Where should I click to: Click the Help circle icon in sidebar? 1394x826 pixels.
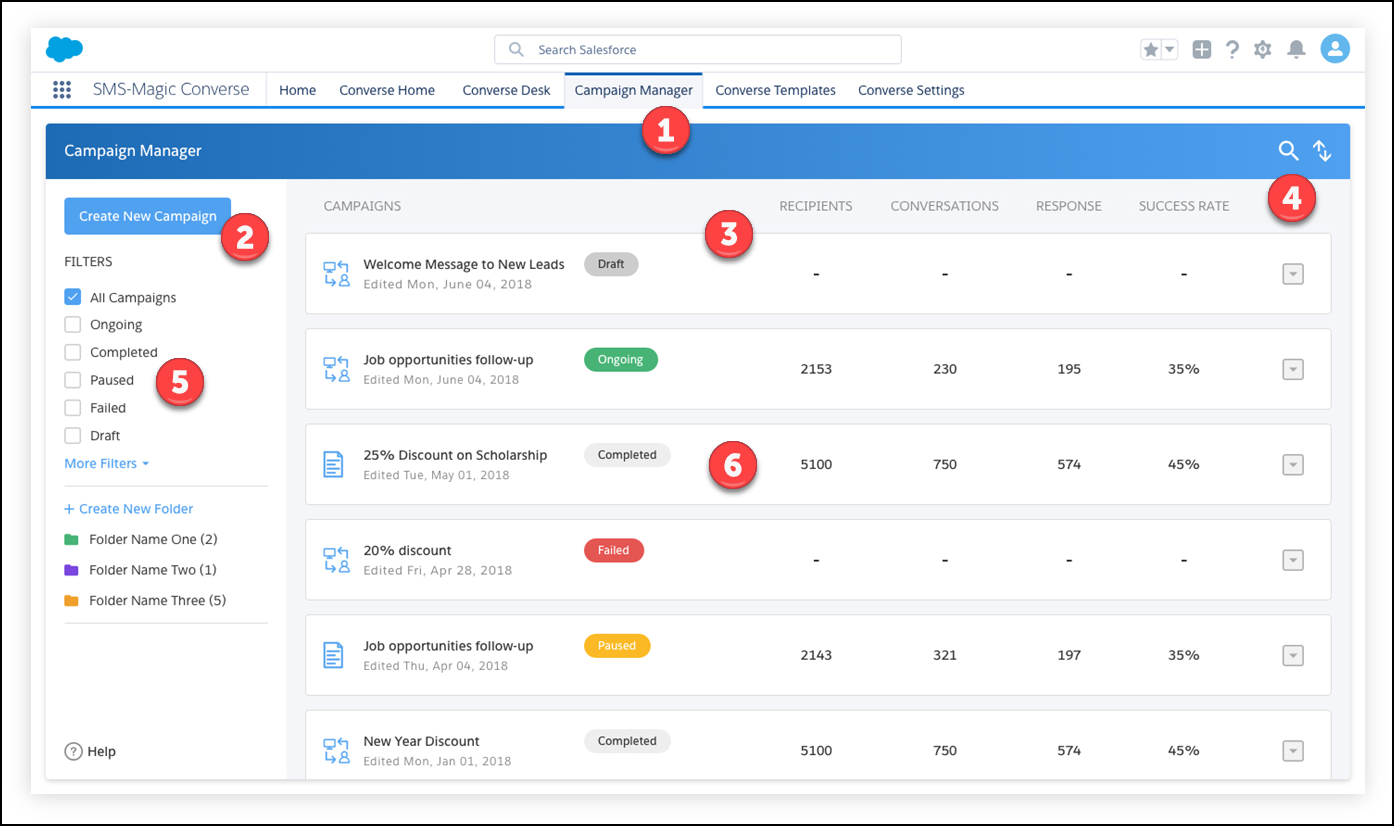[73, 751]
